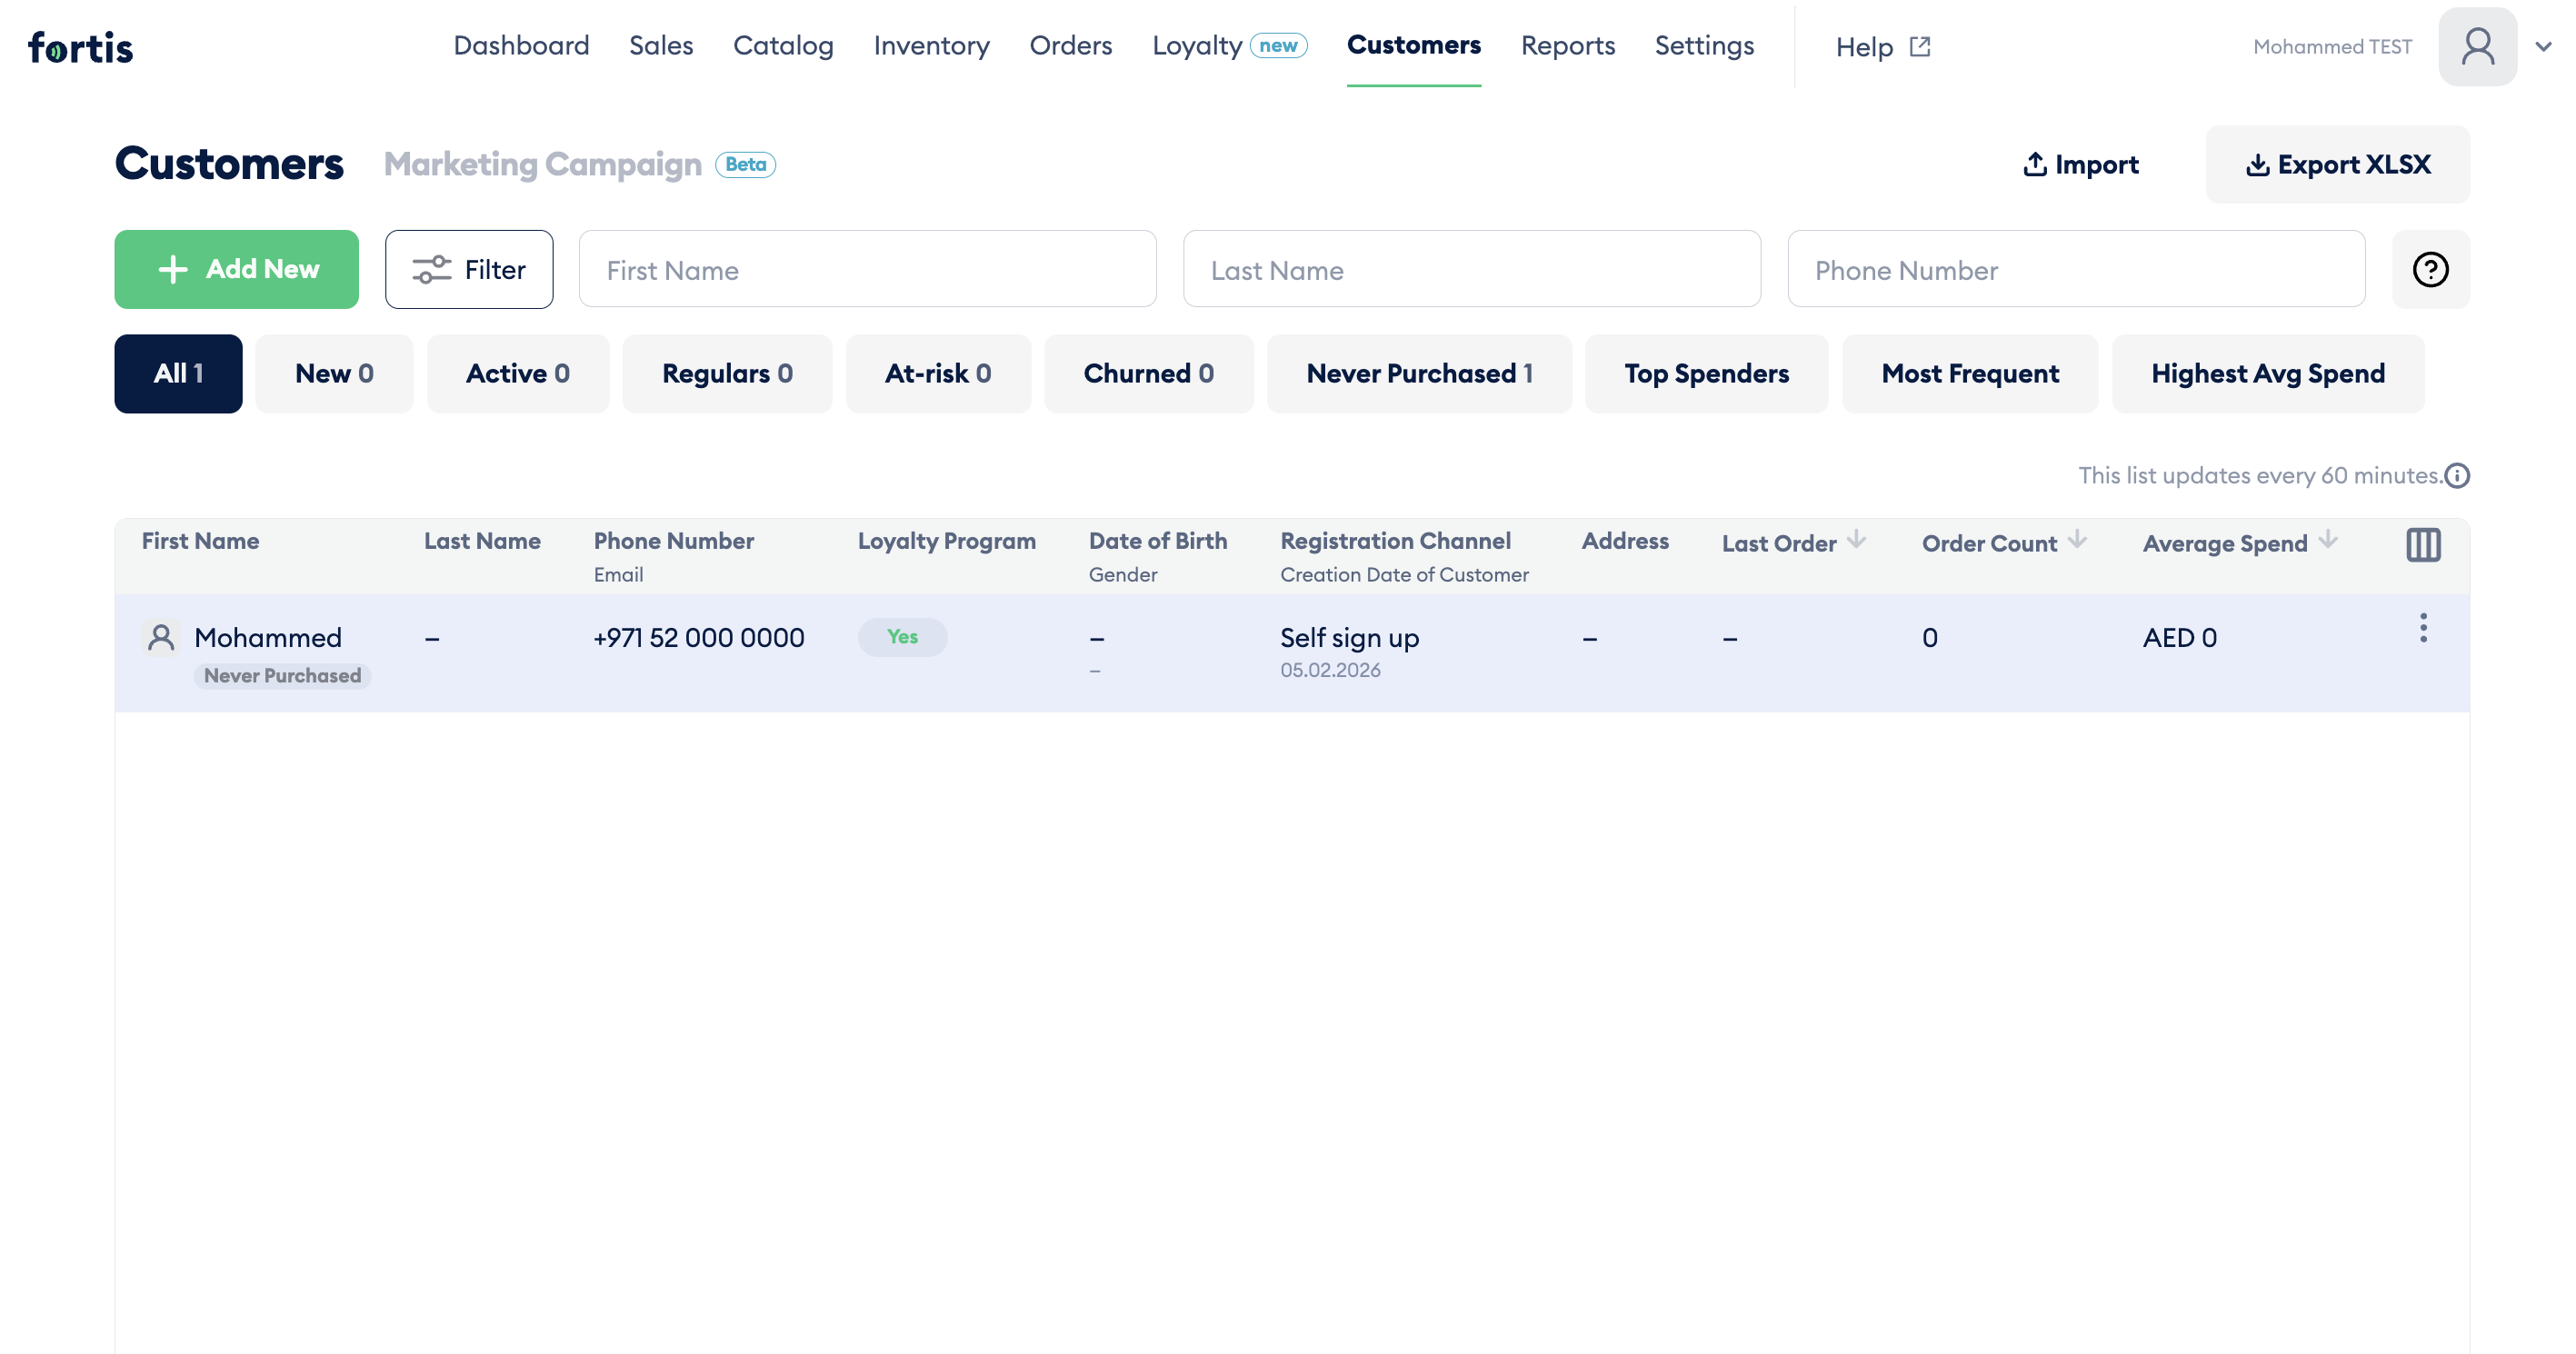This screenshot has width=2576, height=1354.
Task: Sort by Order Count arrow
Action: pos(2077,540)
